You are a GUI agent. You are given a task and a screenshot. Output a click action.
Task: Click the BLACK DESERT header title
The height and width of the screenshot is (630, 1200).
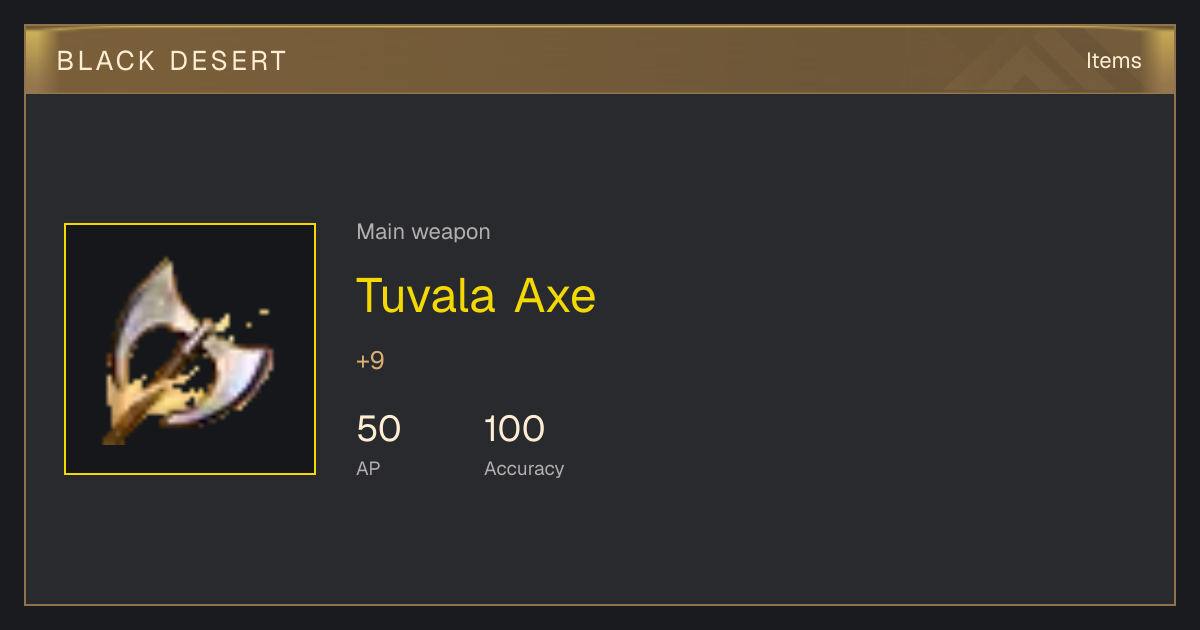tap(172, 61)
